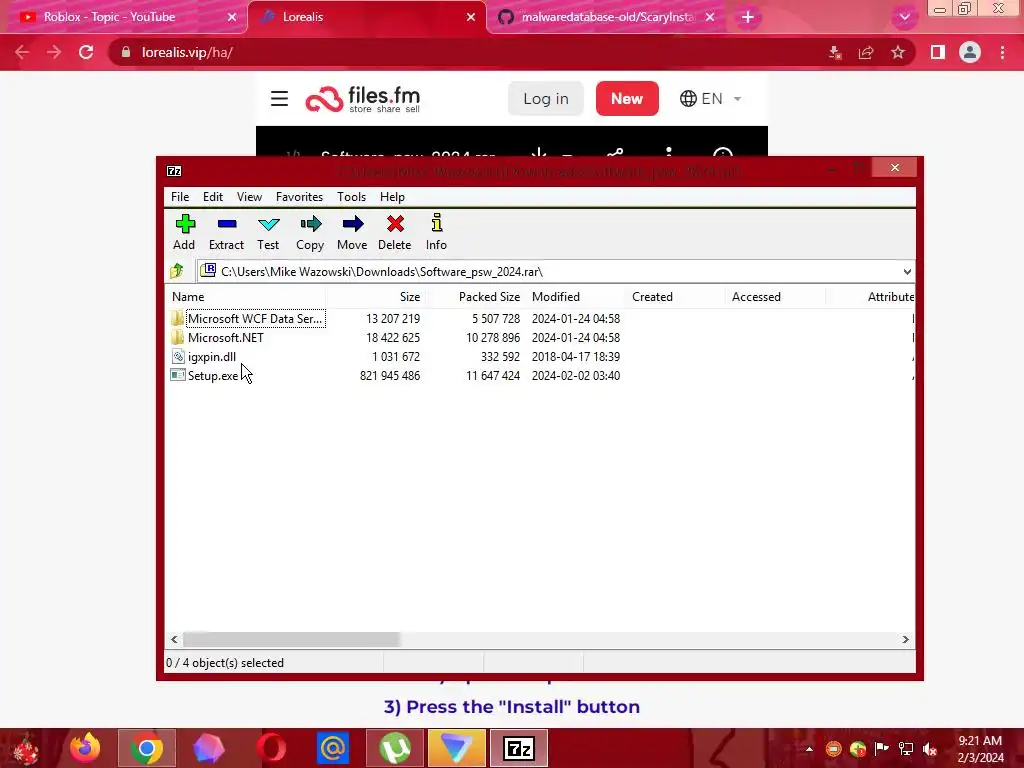Click the red New button

coord(627,99)
